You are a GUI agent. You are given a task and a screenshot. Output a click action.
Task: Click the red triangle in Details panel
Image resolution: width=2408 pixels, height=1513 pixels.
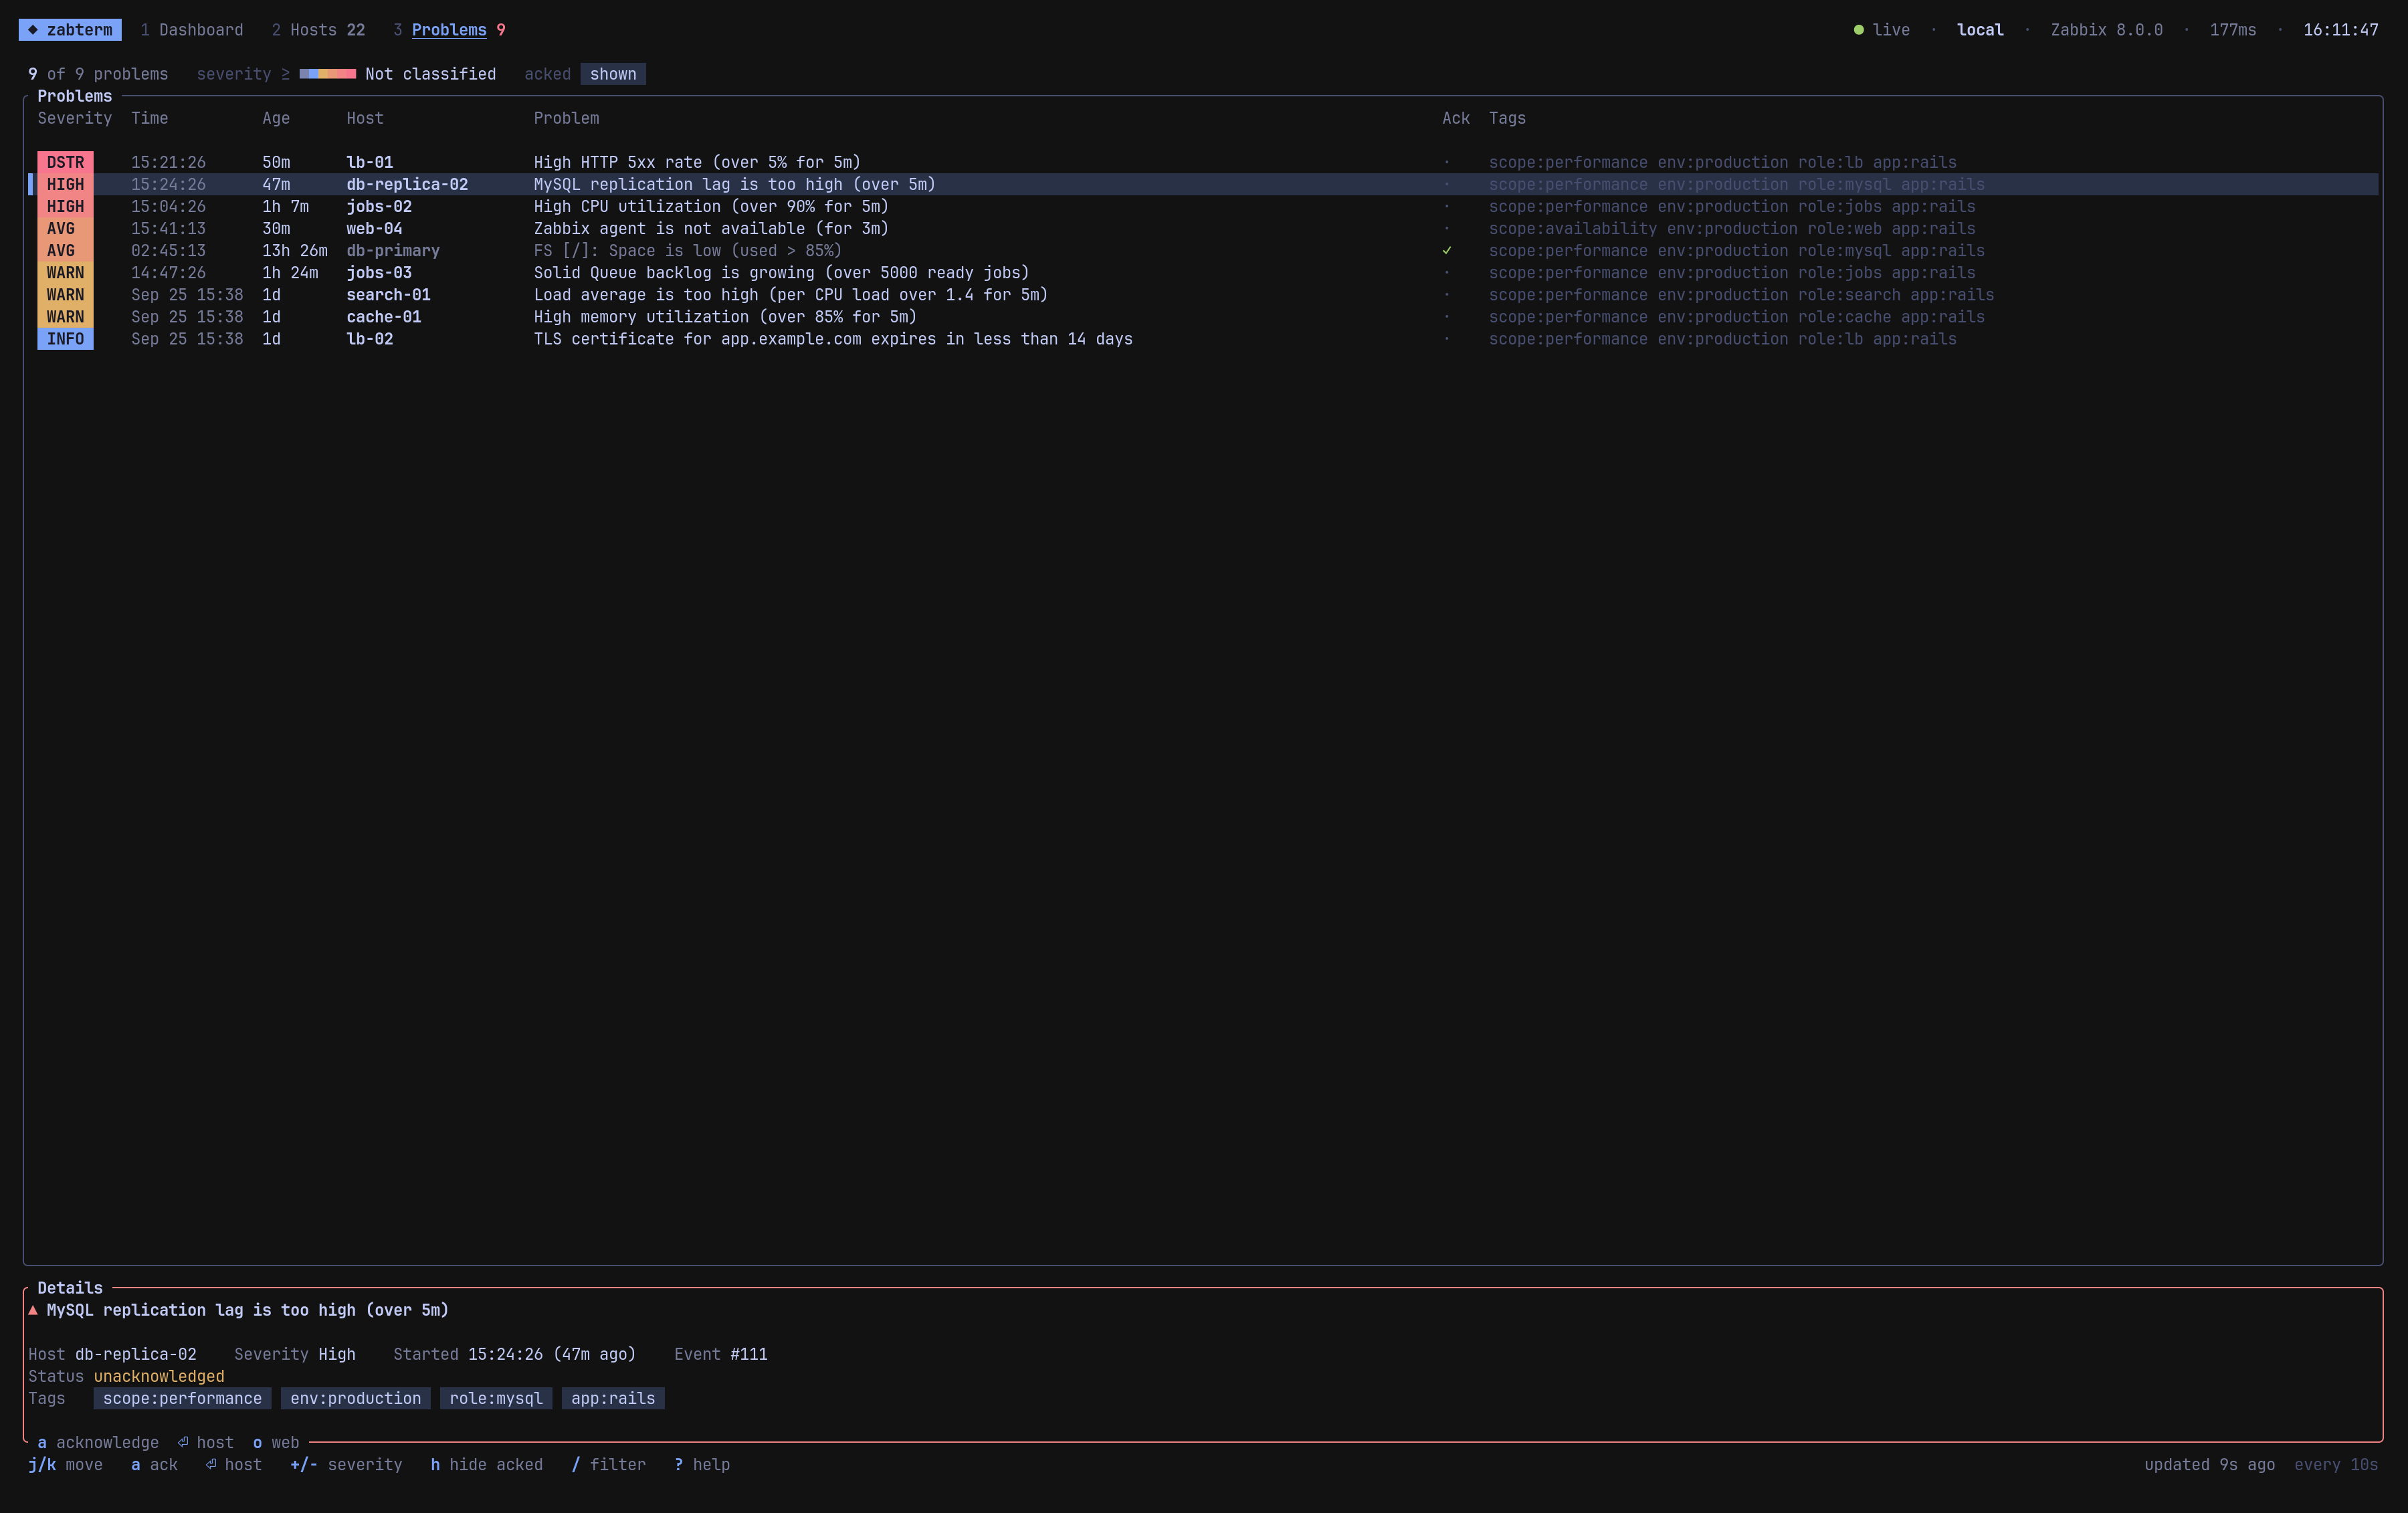33,1310
